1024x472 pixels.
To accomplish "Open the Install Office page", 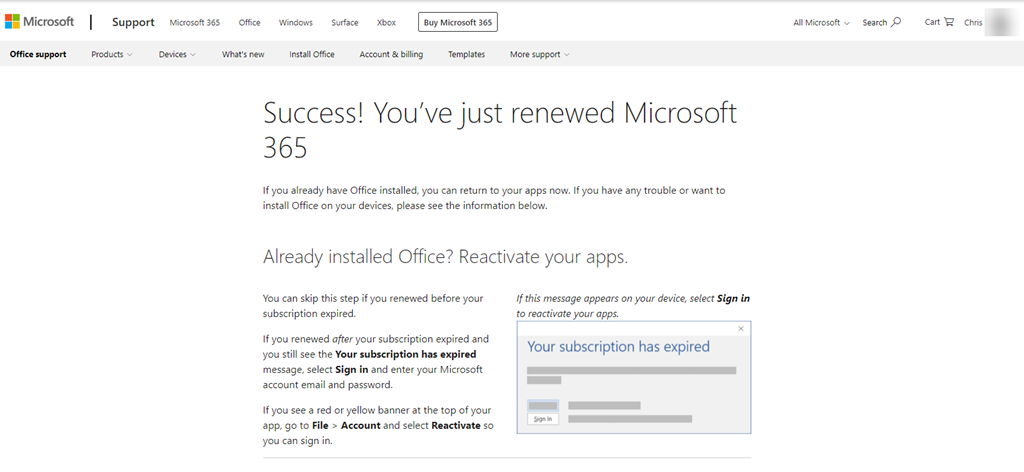I will (x=312, y=54).
